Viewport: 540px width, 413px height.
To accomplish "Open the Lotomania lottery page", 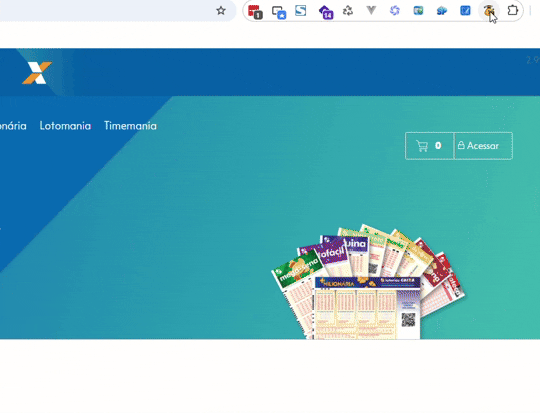I will [x=65, y=126].
